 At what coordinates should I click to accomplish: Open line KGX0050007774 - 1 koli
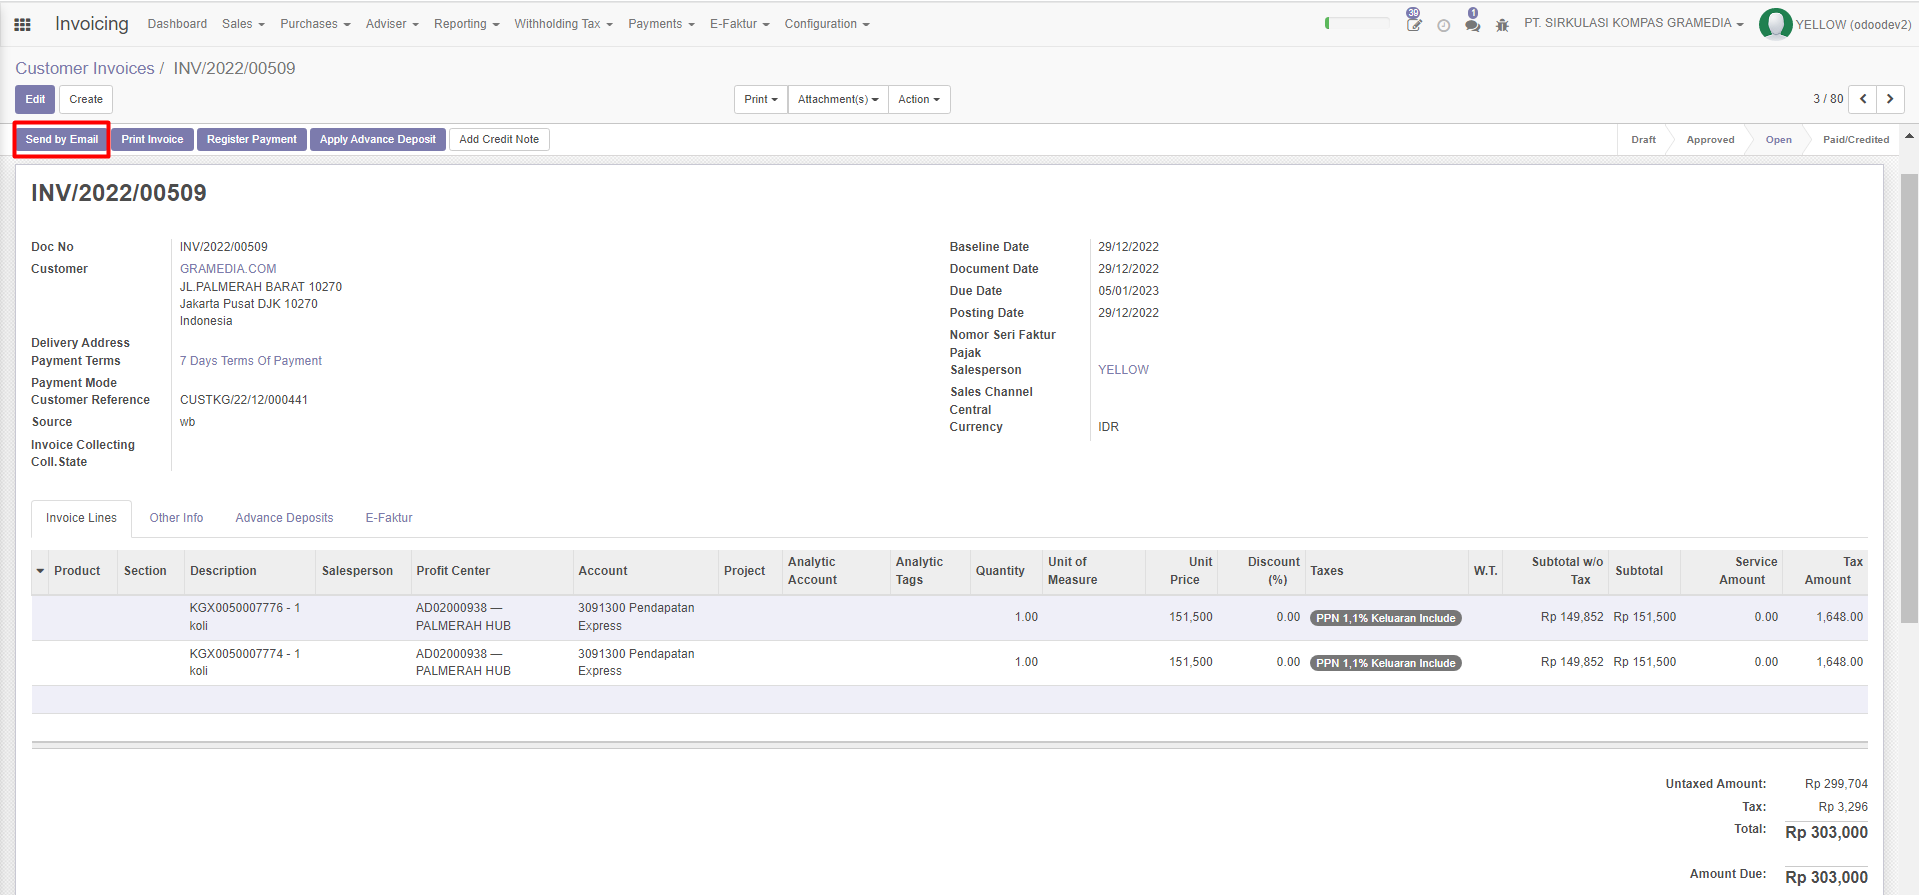[x=949, y=662]
